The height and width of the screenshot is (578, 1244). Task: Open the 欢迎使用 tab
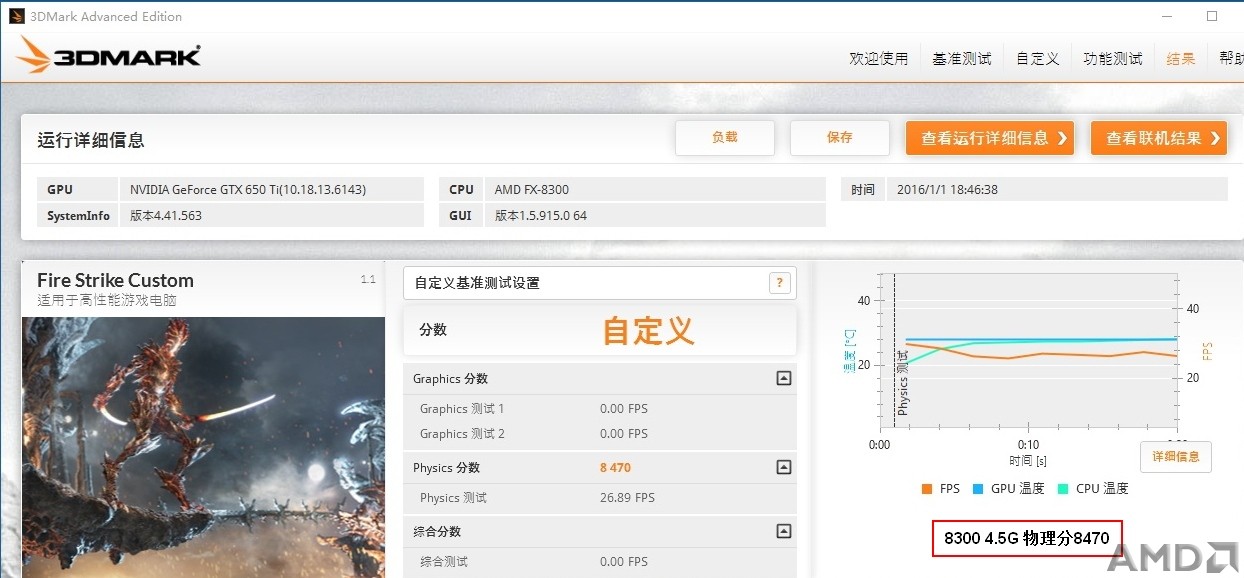[879, 59]
